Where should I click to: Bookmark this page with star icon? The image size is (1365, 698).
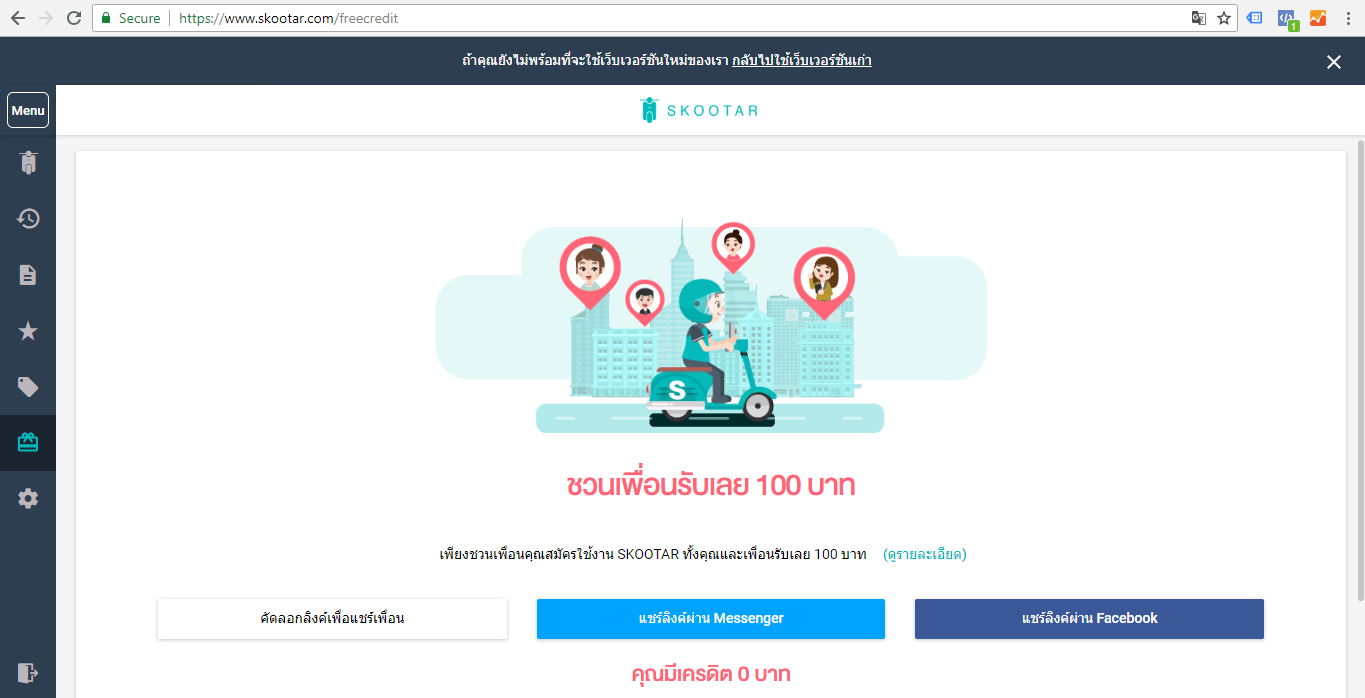pos(1224,18)
